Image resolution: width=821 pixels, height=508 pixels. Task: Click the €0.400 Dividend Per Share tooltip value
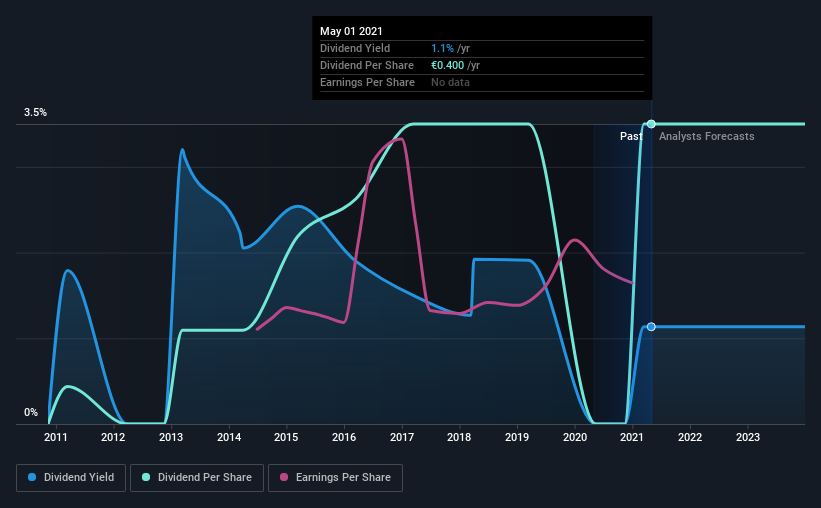click(447, 65)
